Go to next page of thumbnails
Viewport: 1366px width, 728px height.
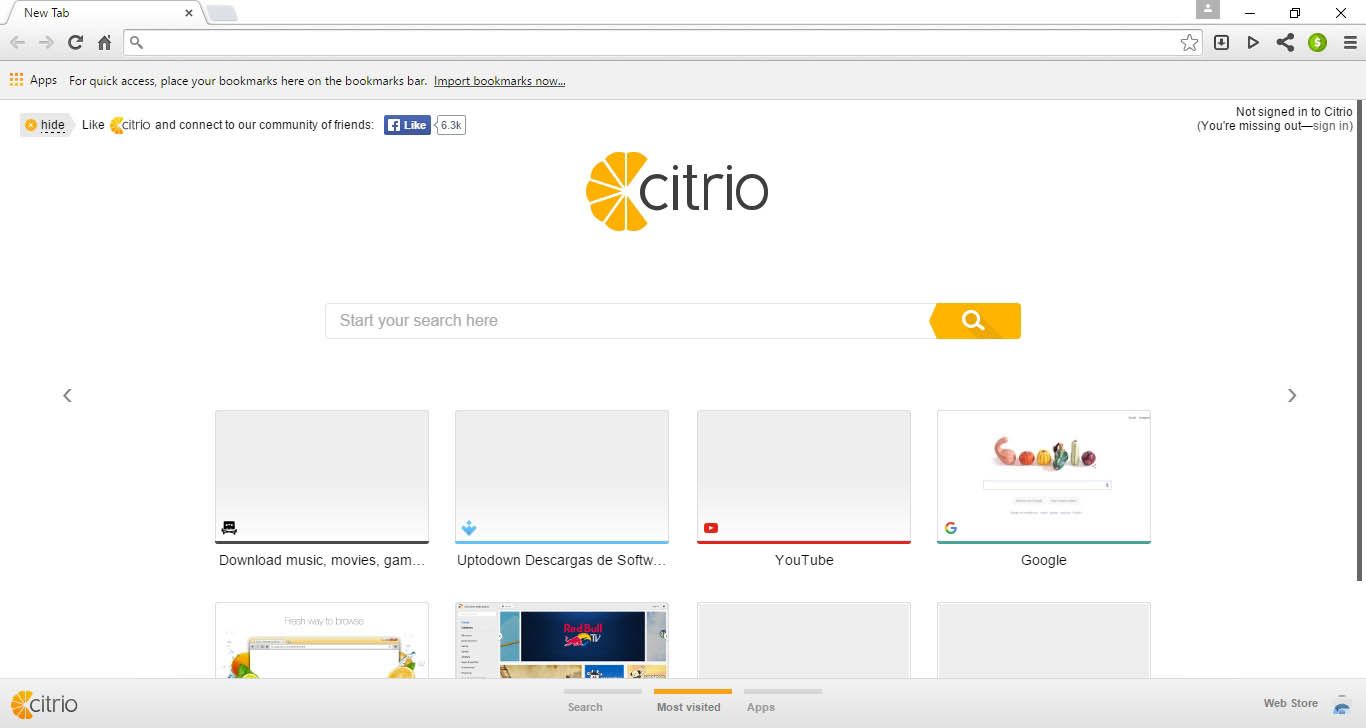1292,396
